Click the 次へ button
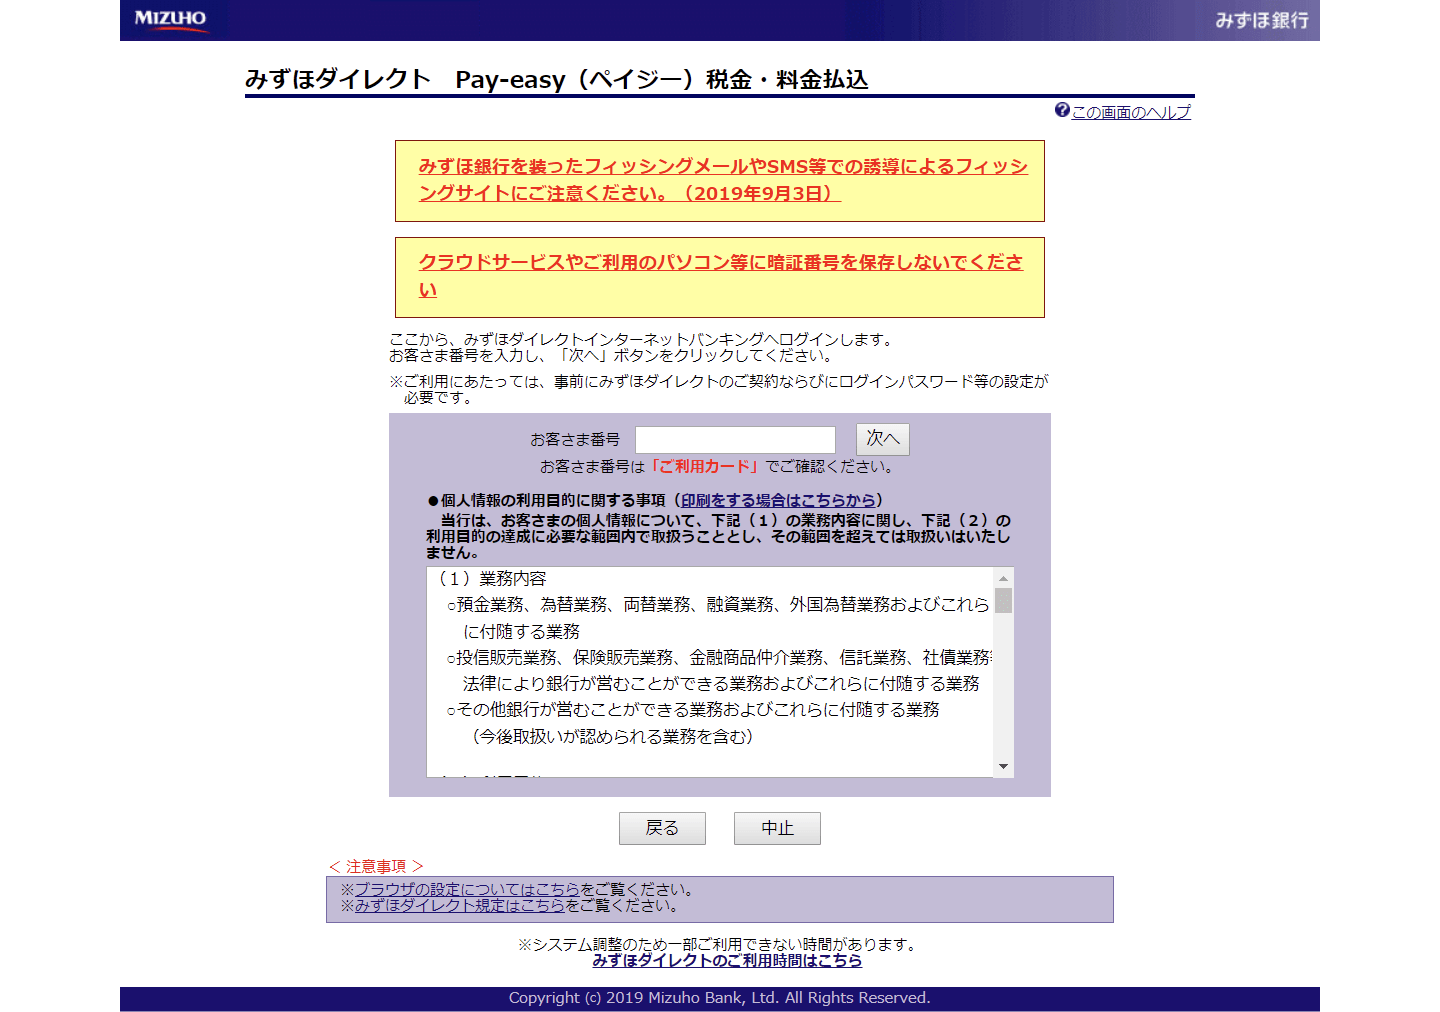Viewport: 1440px width, 1012px height. [883, 439]
